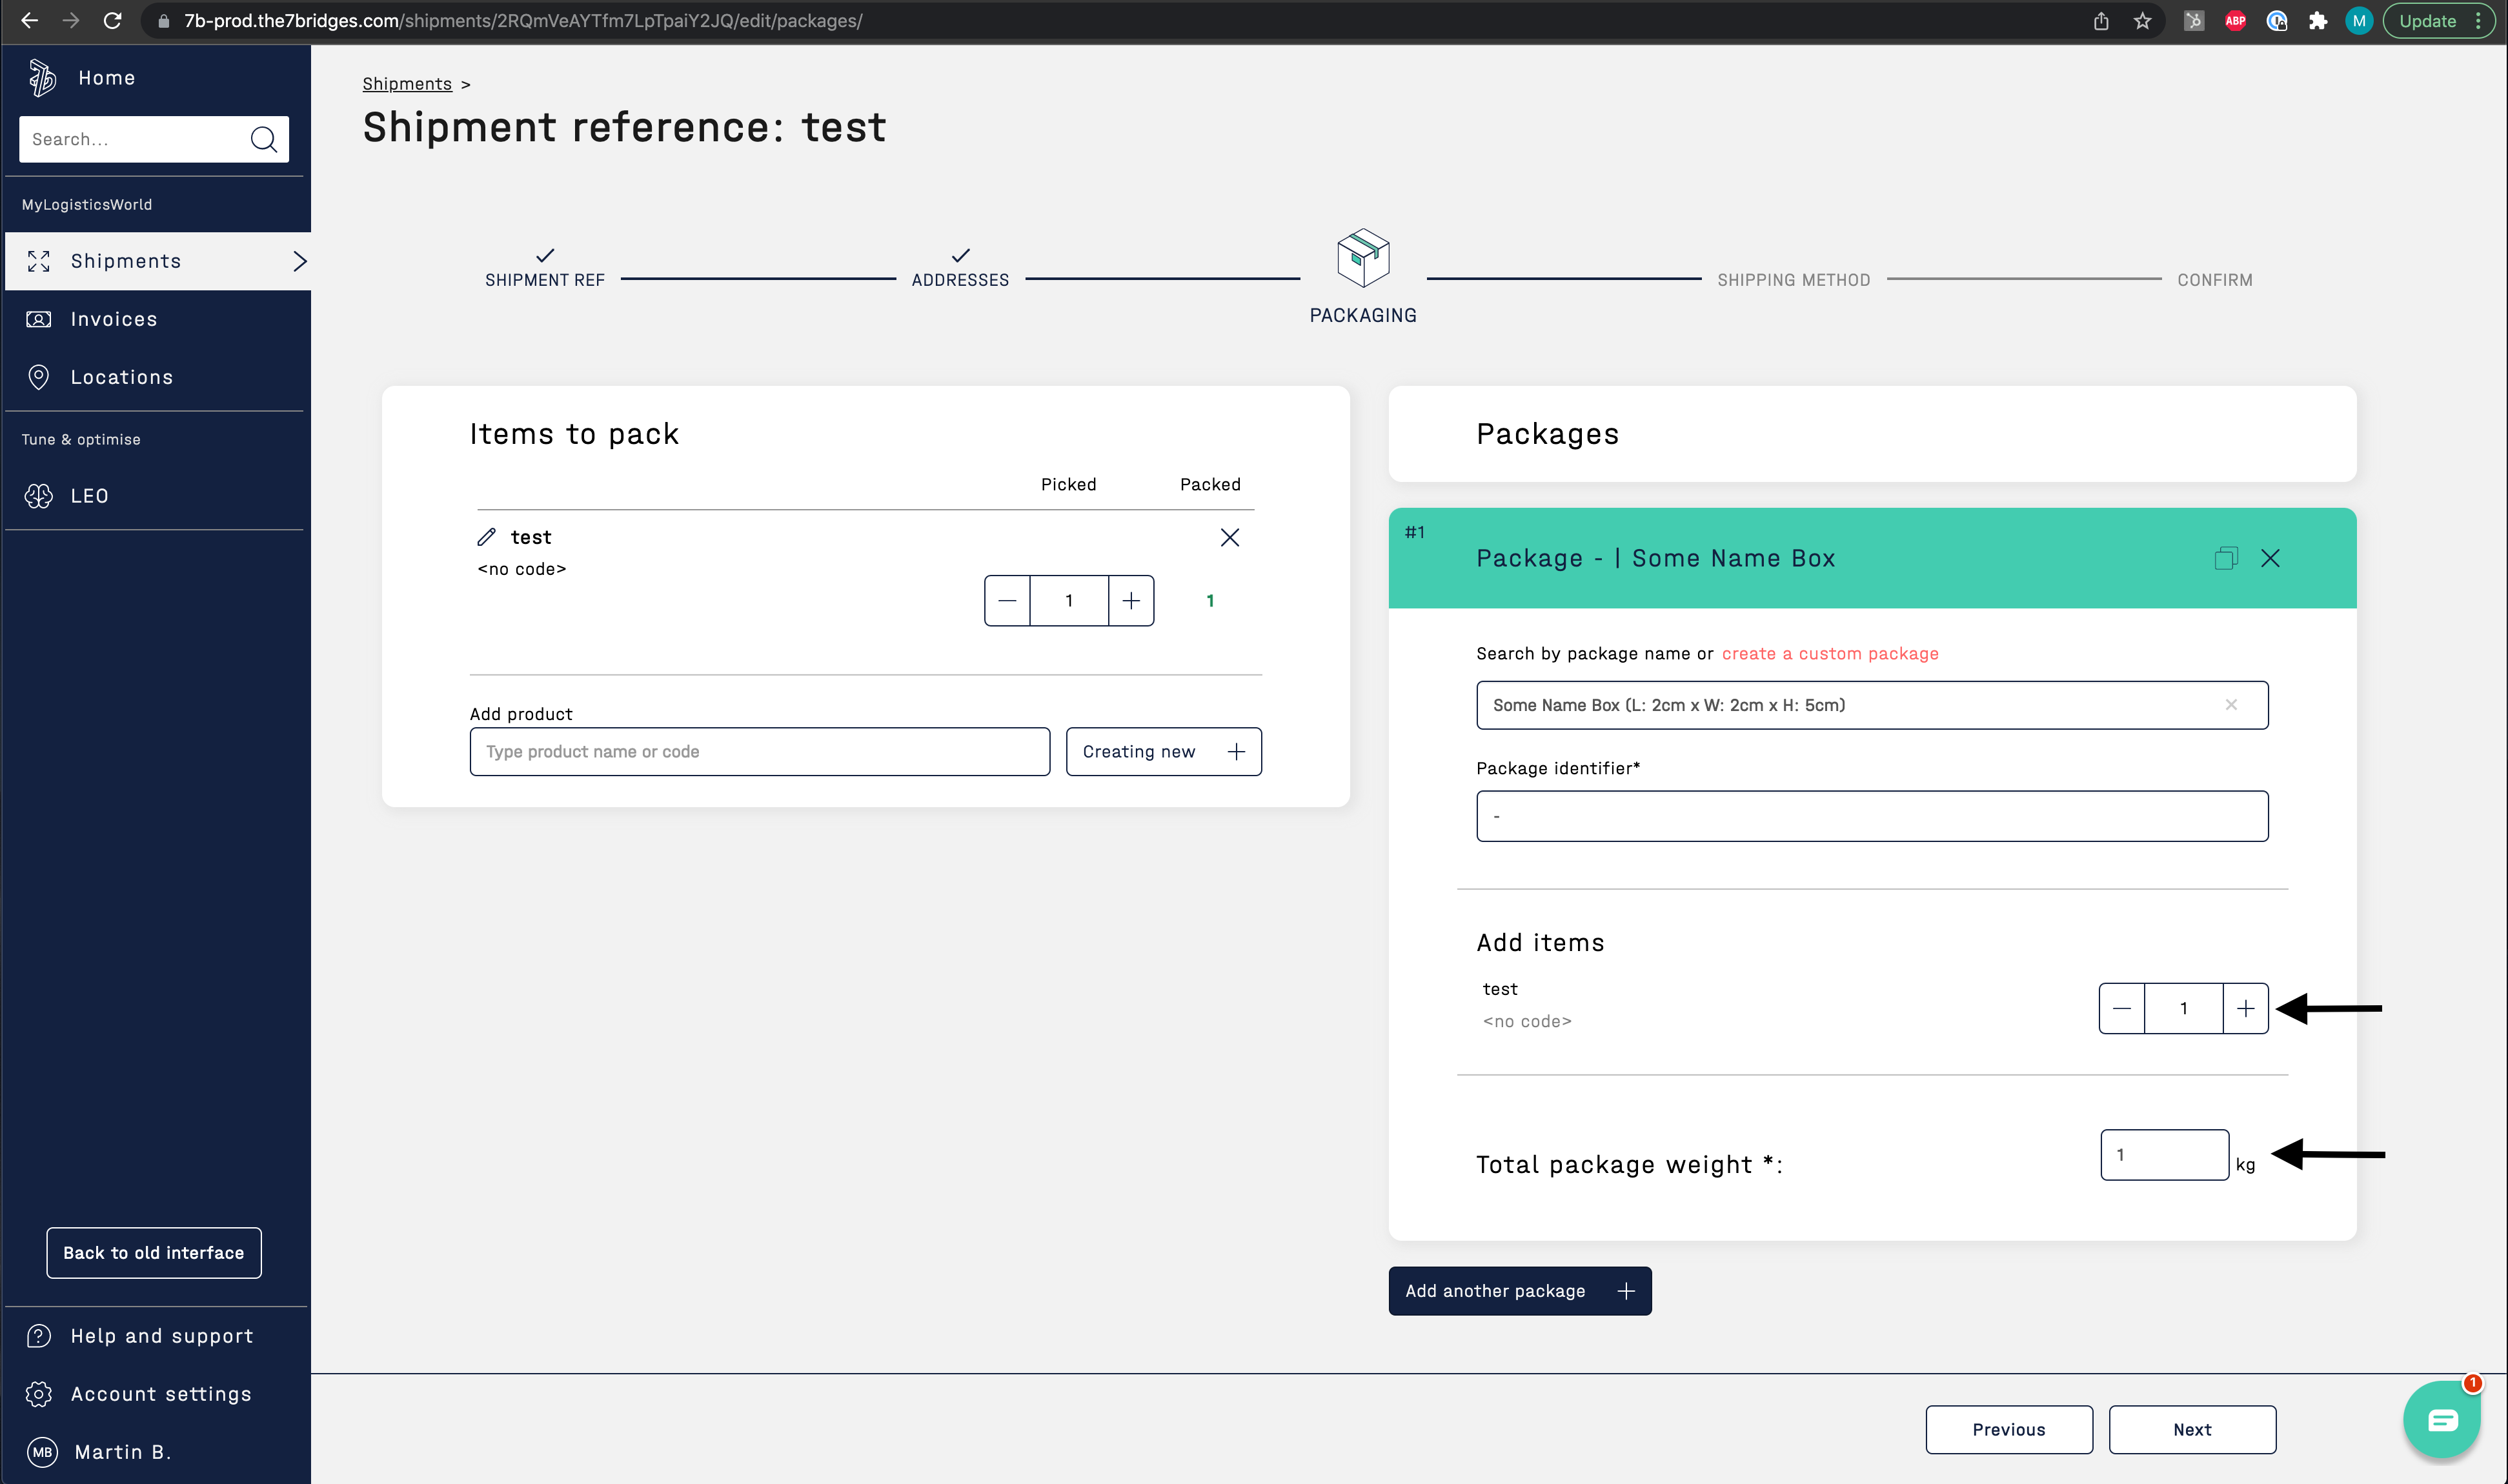Click the edit pencil next to test item
2508x1484 pixels.
click(x=486, y=537)
